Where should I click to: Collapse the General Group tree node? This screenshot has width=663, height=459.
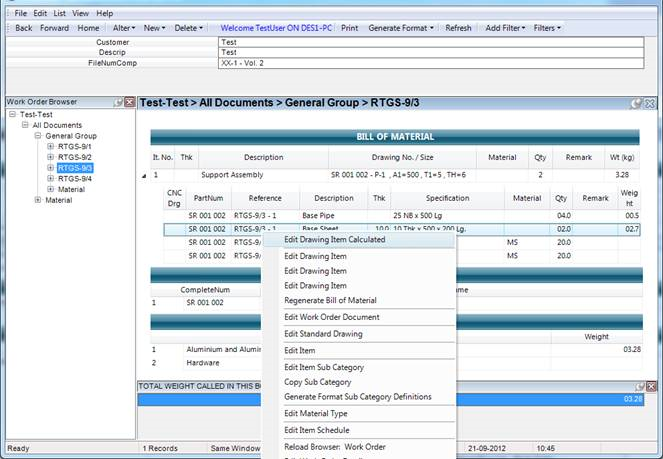tap(37, 135)
